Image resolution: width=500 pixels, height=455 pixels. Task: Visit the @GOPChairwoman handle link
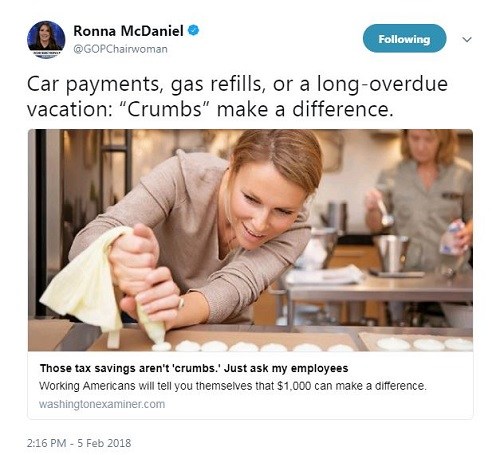[120, 49]
